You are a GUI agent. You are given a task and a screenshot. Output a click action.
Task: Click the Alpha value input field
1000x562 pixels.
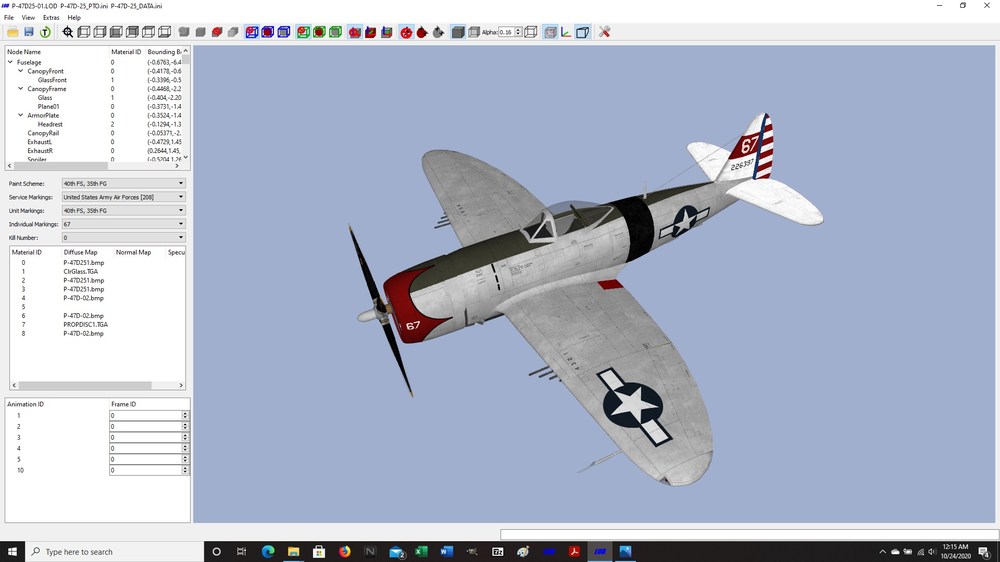click(x=506, y=32)
